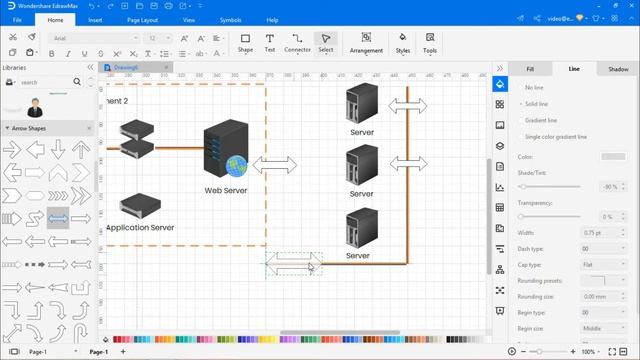This screenshot has width=640, height=360.
Task: Toggle Italic formatting
Action: (x=68, y=53)
